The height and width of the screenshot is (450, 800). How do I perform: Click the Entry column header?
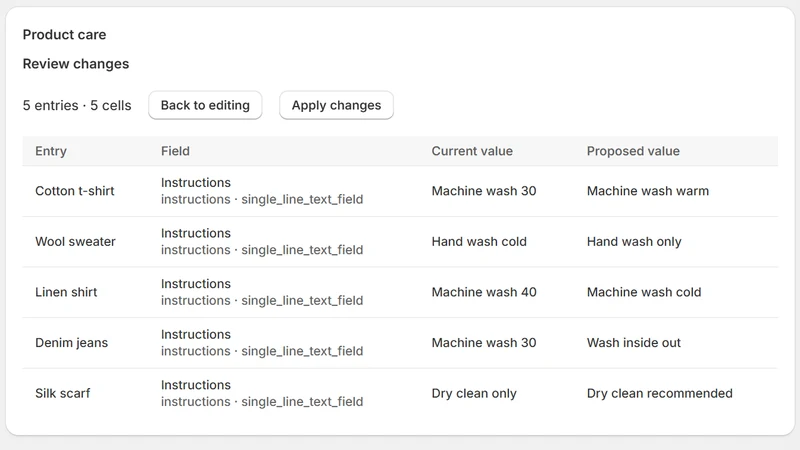[51, 151]
